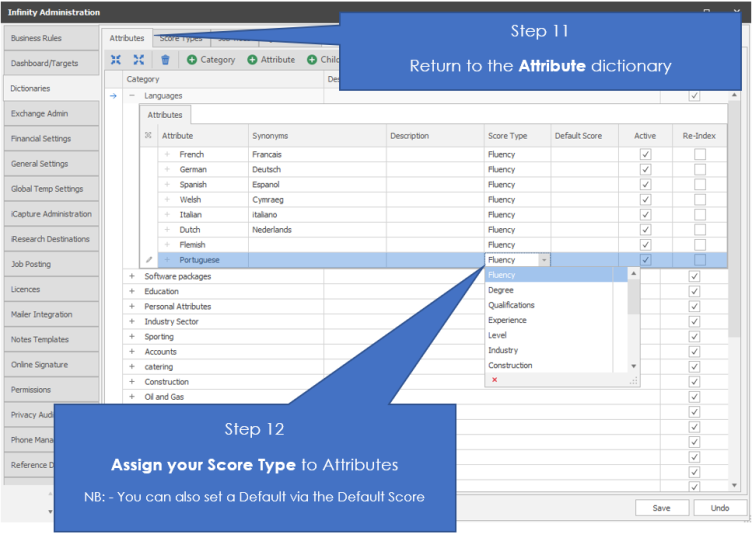Select Qualifications from the score type list

[511, 305]
